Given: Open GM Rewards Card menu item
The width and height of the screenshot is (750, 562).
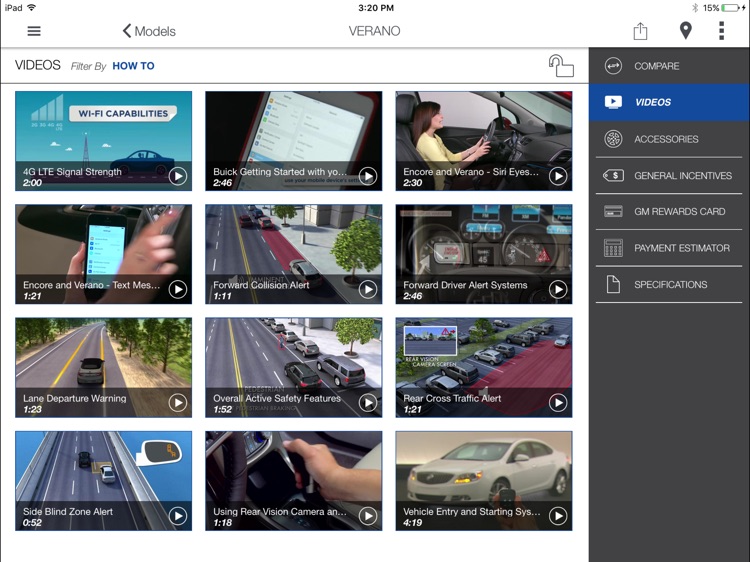Looking at the screenshot, I should tap(669, 211).
